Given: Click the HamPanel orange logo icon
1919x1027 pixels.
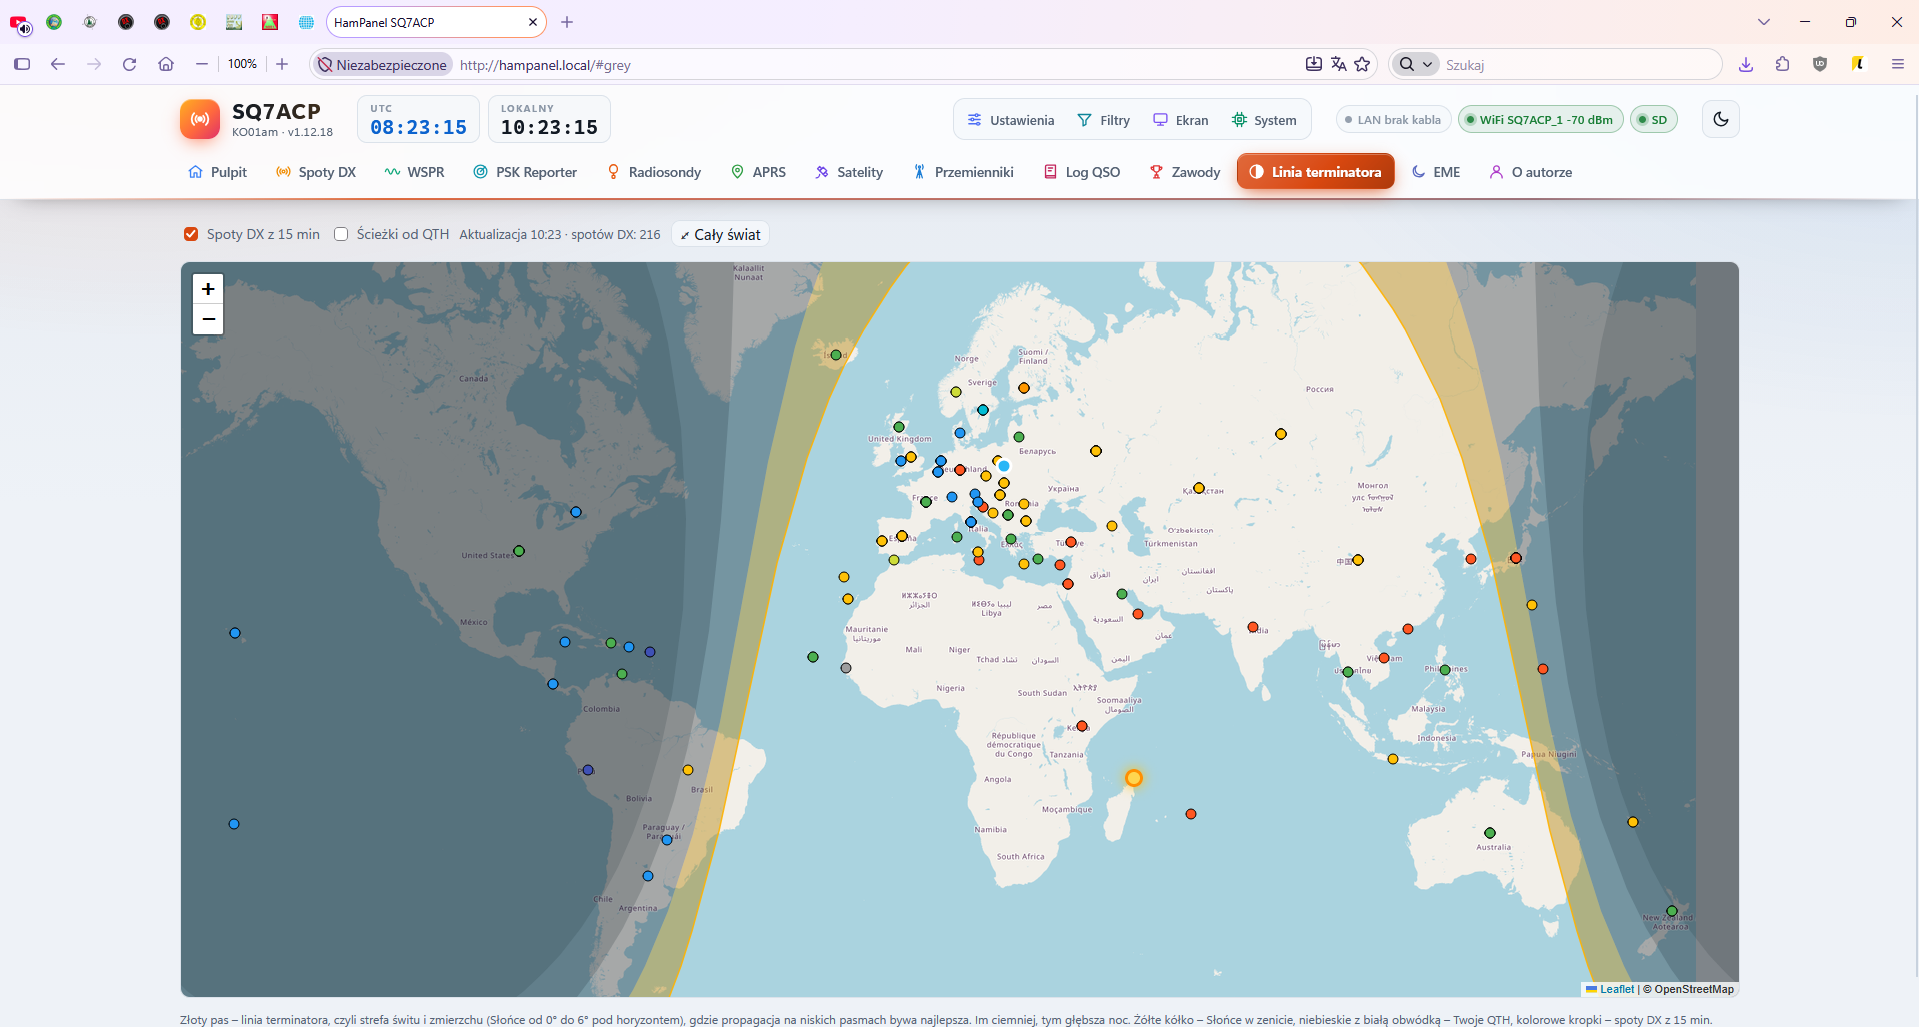Looking at the screenshot, I should click(200, 119).
